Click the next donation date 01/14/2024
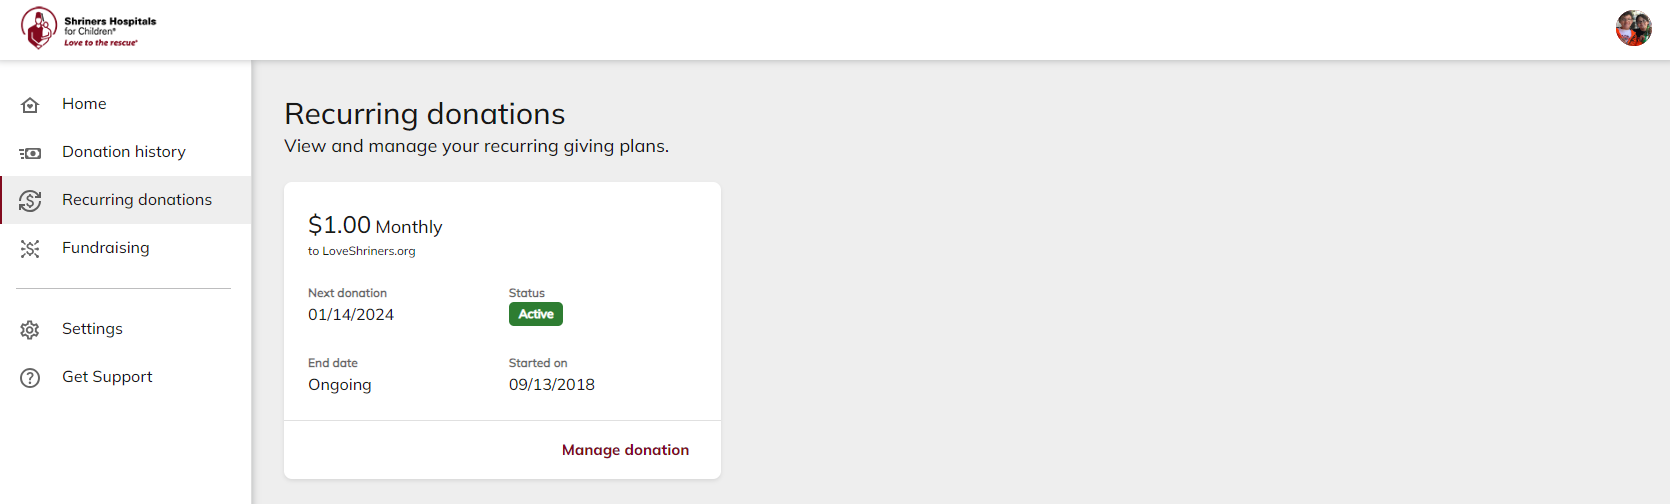The image size is (1670, 504). (x=351, y=315)
